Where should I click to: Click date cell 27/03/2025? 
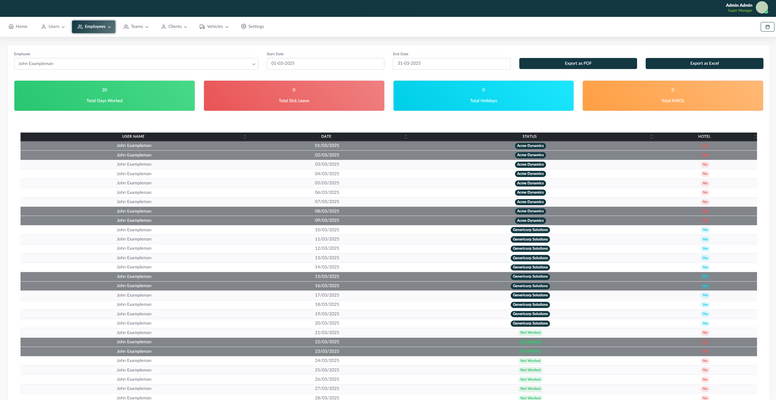click(327, 389)
